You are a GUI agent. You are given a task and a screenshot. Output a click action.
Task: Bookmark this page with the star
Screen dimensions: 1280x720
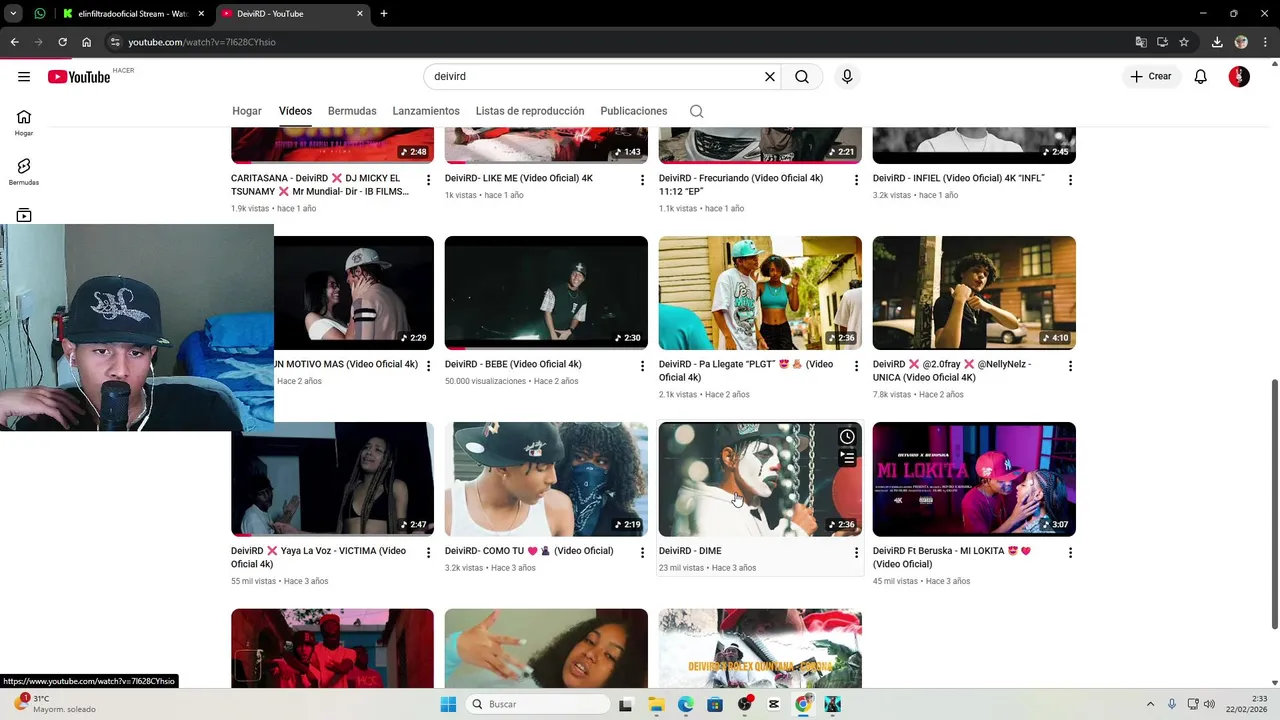[1184, 42]
